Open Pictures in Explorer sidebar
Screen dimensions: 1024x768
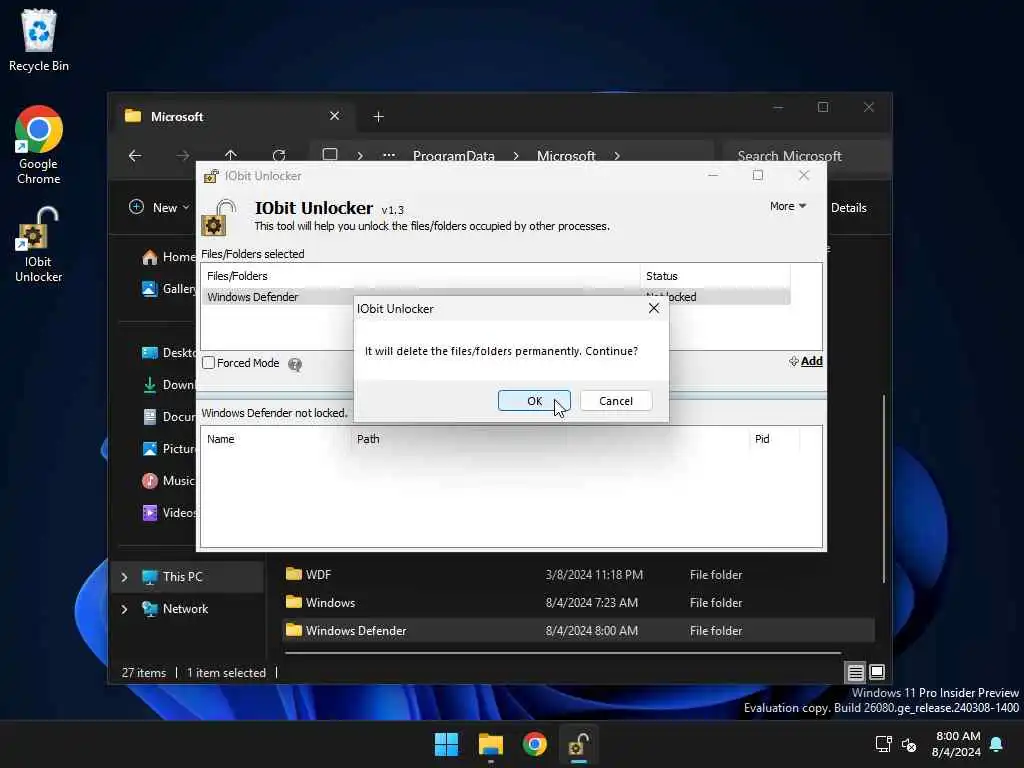168,449
